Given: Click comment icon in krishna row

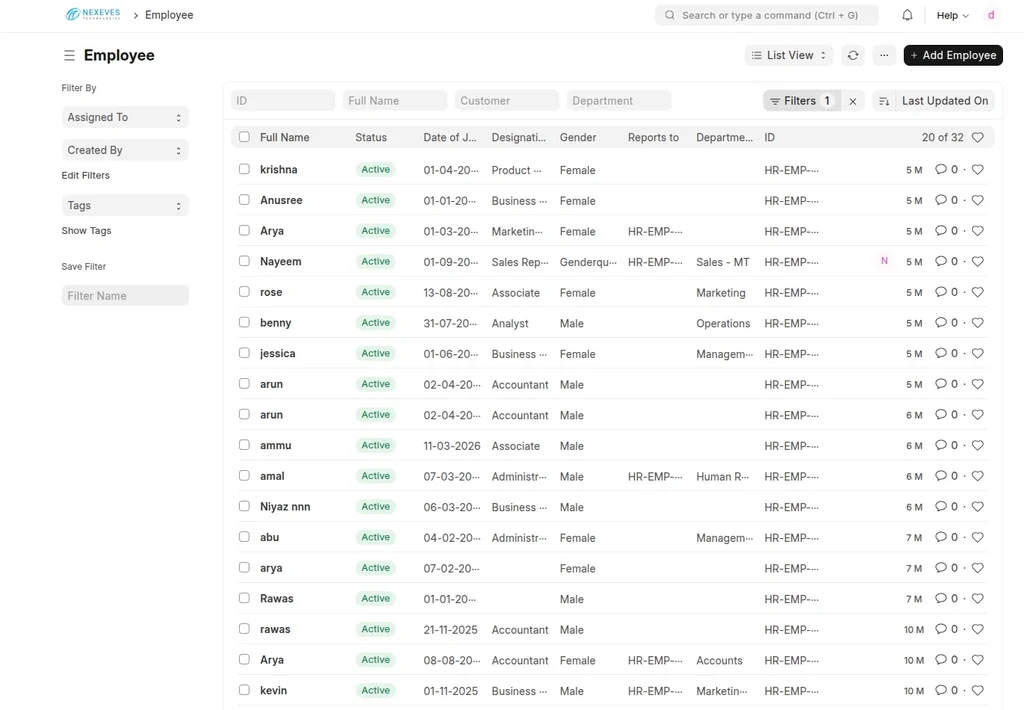Looking at the screenshot, I should tap(940, 169).
